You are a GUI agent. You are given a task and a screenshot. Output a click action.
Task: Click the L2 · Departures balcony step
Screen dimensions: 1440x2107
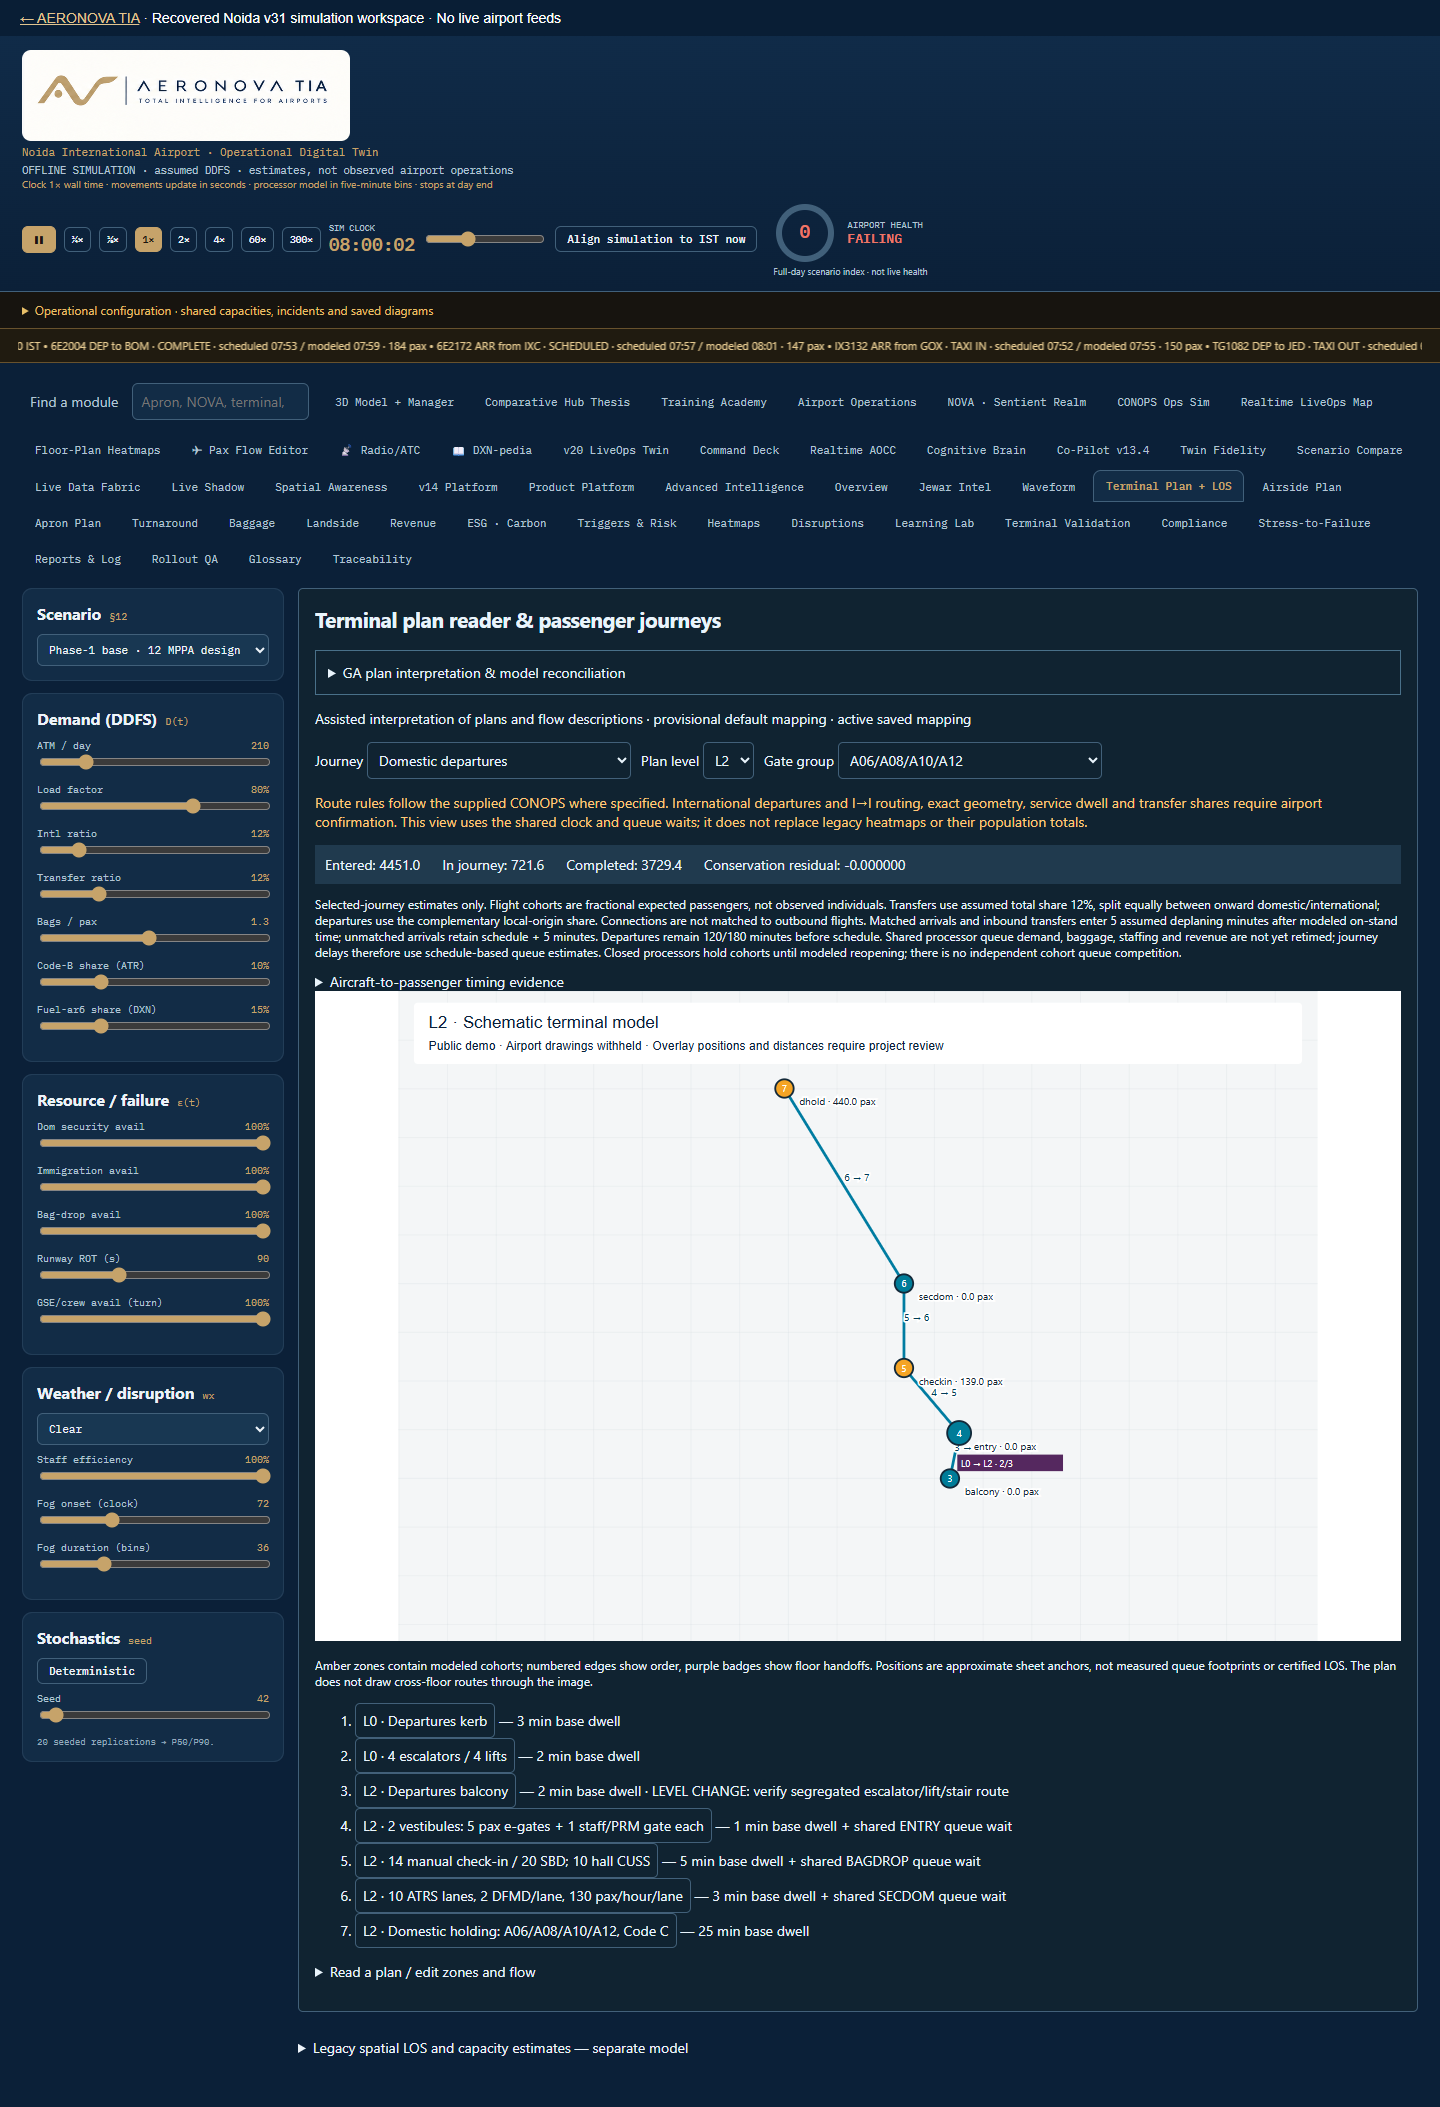click(435, 1791)
